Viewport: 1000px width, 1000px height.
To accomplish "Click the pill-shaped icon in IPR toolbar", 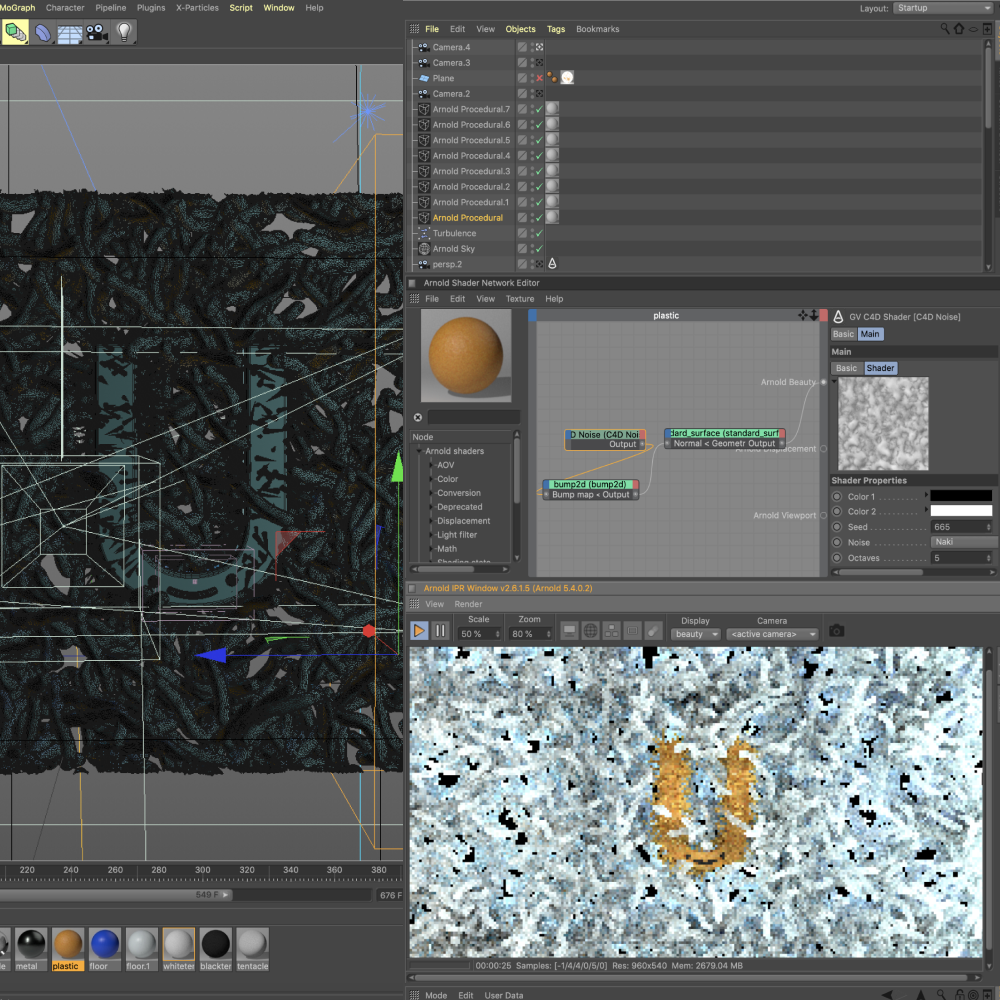I will (653, 631).
